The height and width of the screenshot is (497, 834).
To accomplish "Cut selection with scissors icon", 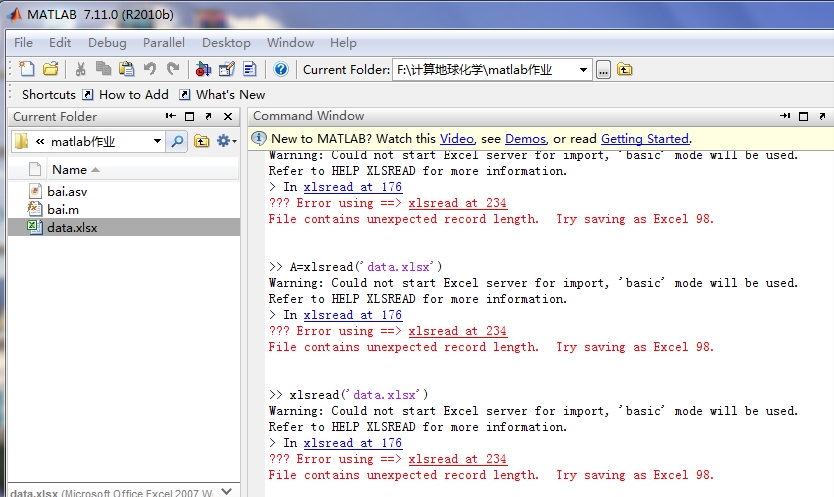I will (80, 69).
